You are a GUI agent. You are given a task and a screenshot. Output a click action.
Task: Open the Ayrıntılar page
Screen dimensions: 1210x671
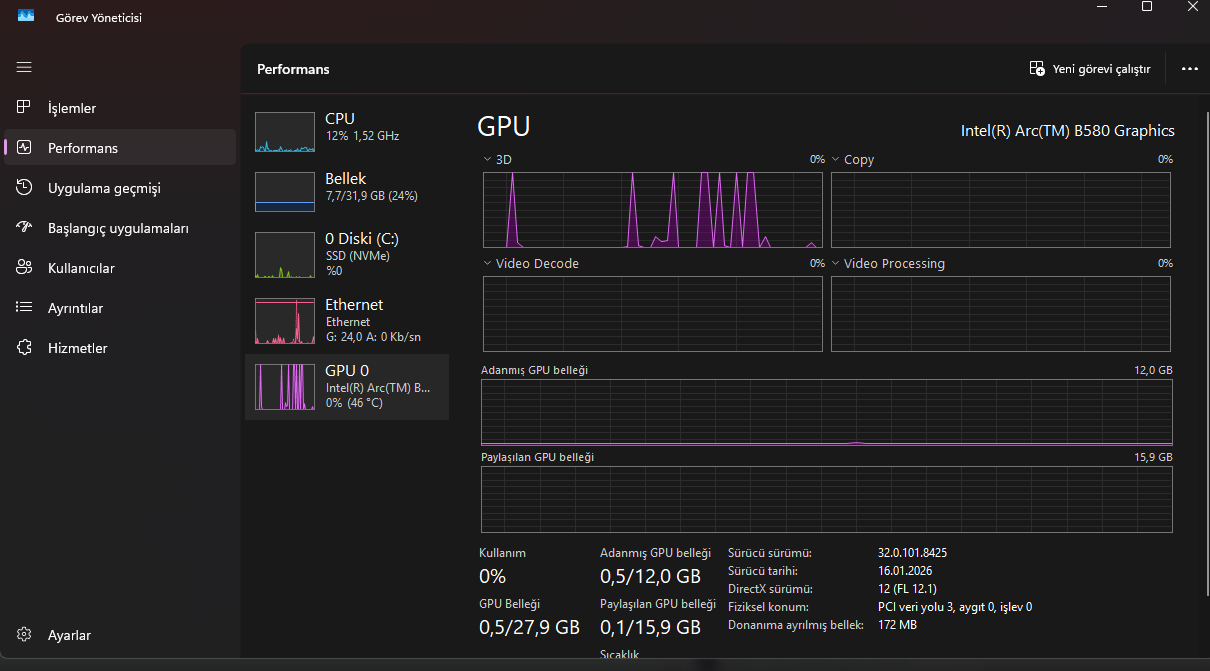(x=120, y=307)
